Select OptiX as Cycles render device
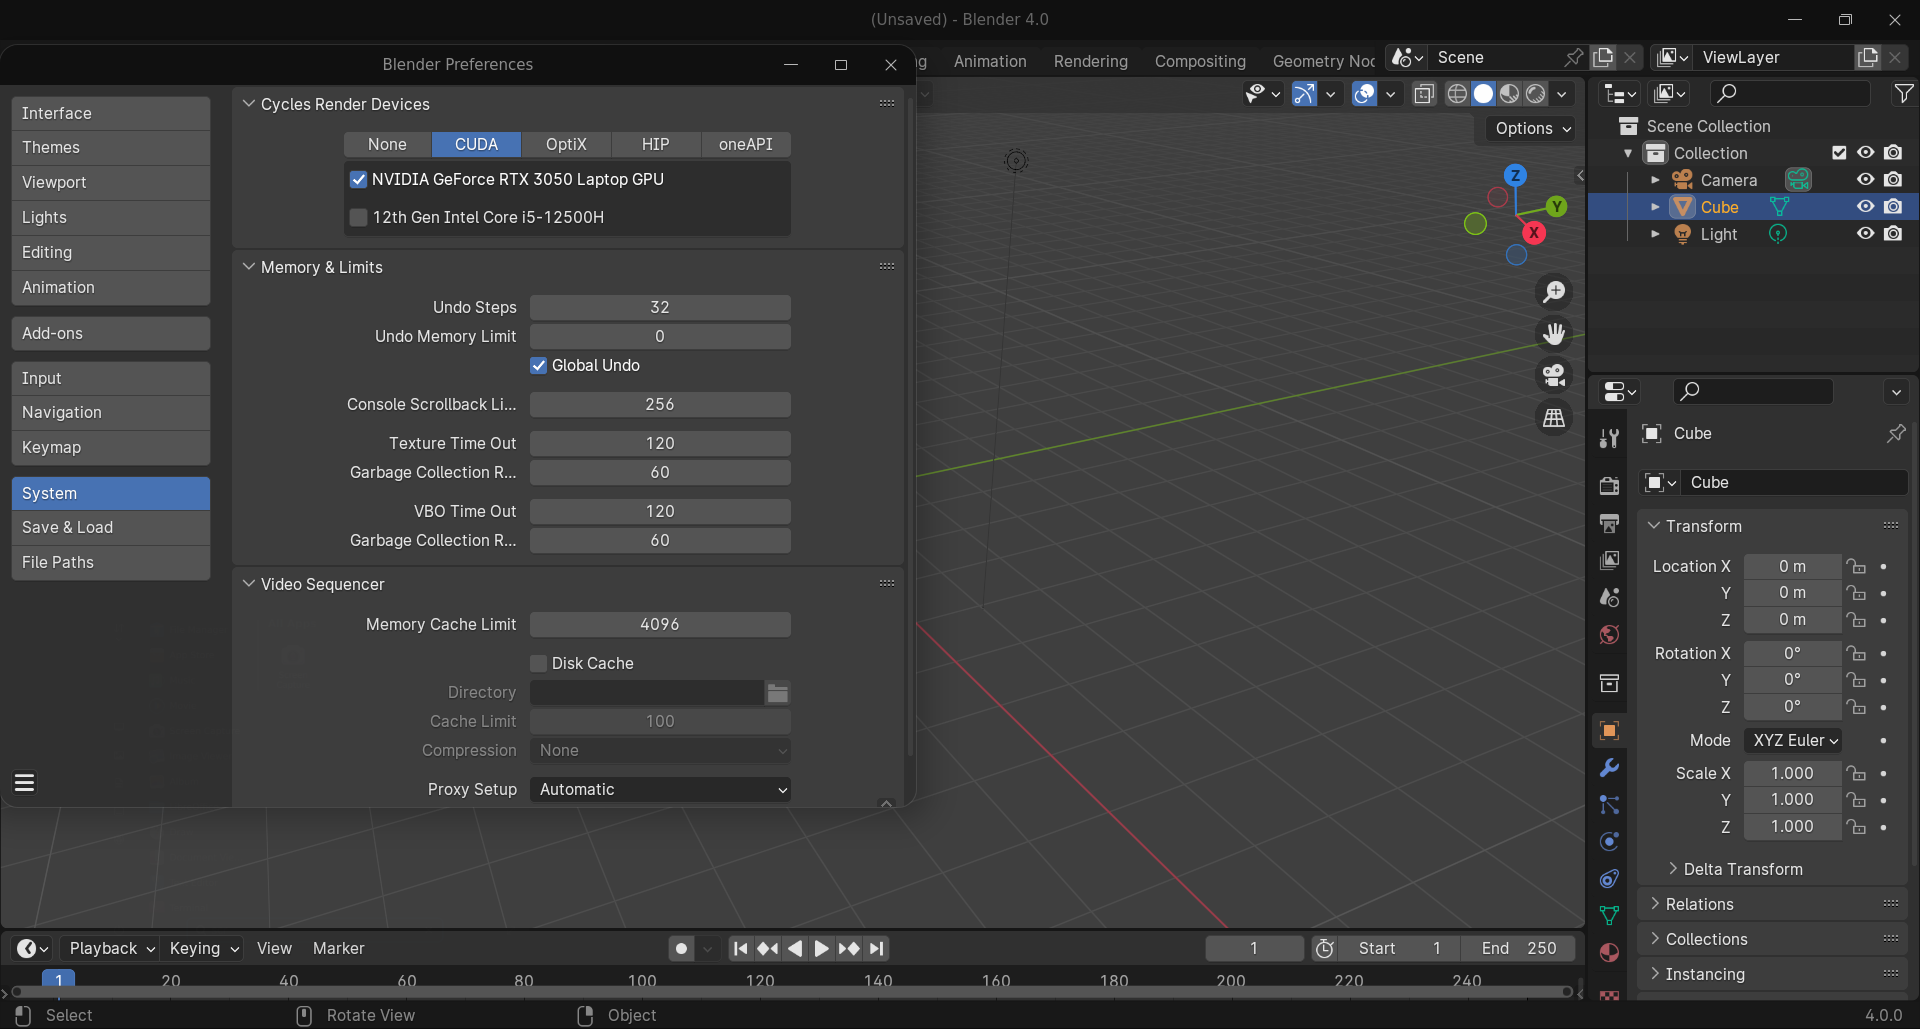 (566, 144)
